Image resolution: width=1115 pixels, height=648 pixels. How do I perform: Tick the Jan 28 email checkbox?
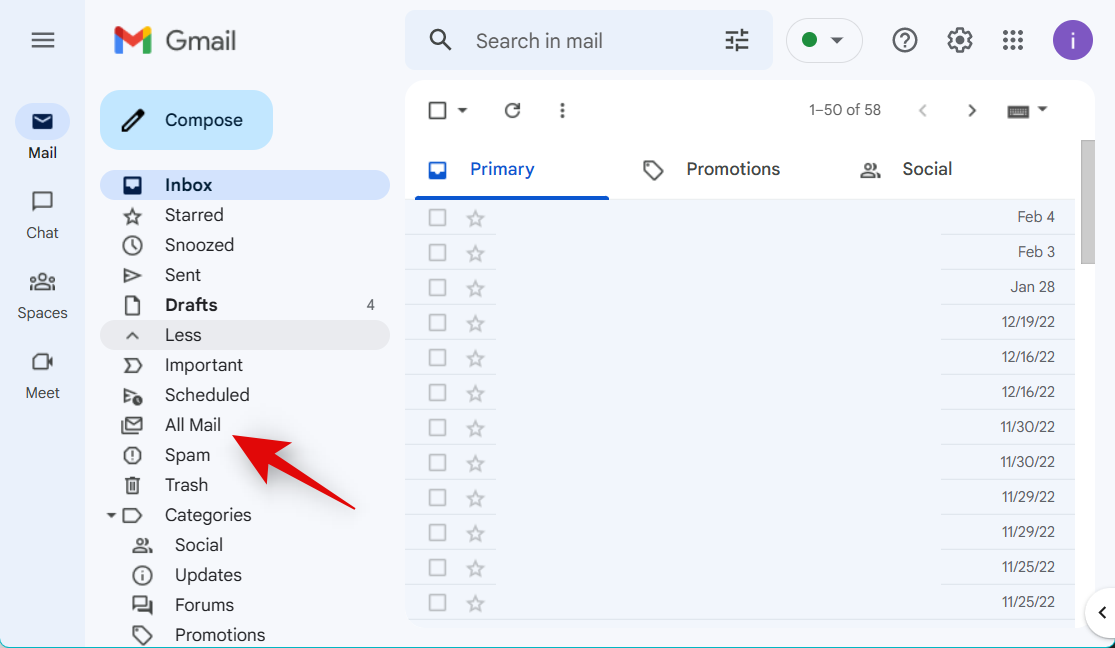pos(437,287)
